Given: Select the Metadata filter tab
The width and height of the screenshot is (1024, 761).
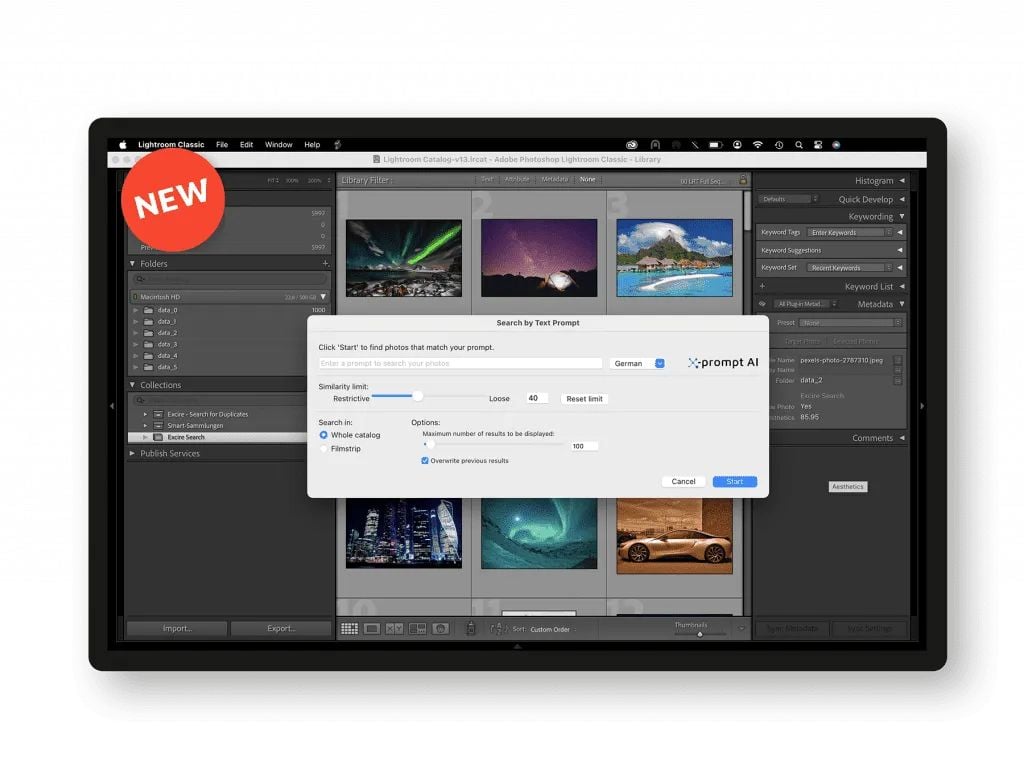Looking at the screenshot, I should tap(554, 179).
